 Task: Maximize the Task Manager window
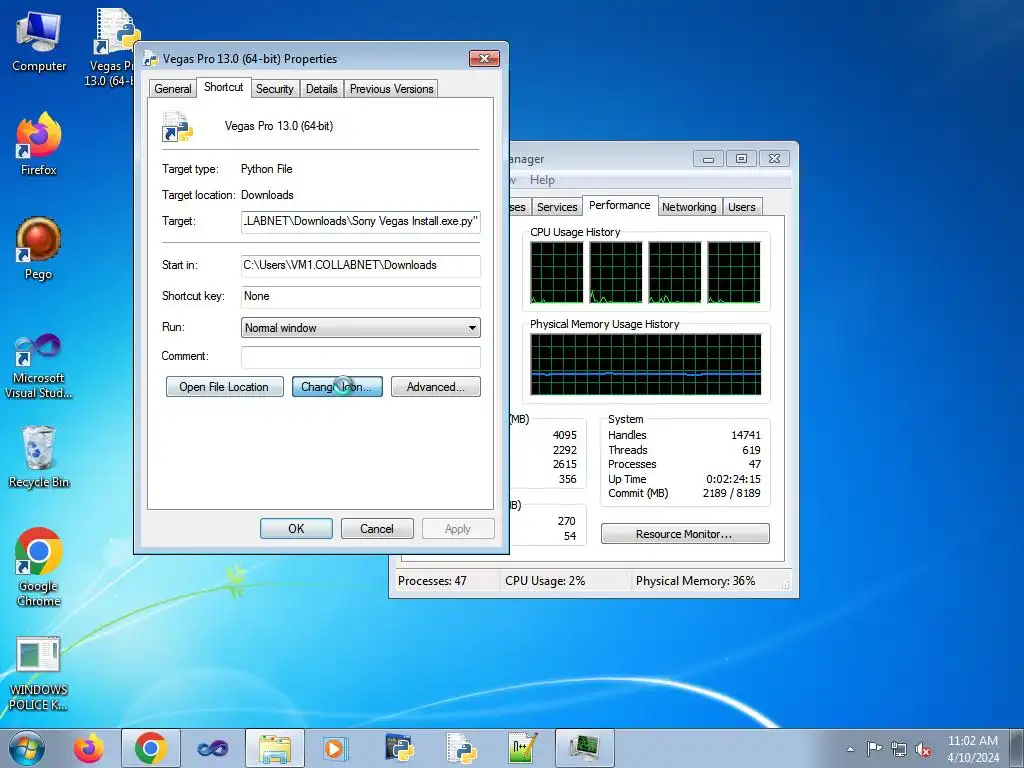pyautogui.click(x=741, y=159)
